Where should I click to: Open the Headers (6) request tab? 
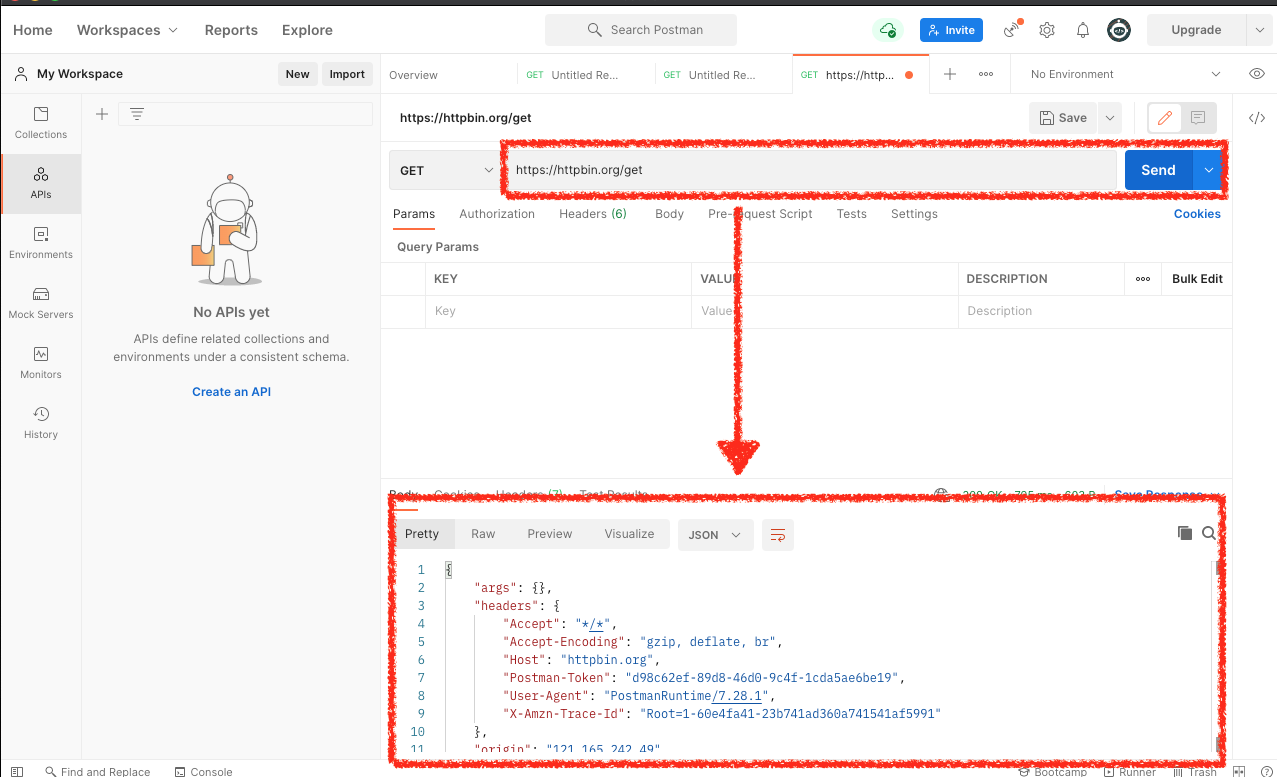pyautogui.click(x=593, y=214)
